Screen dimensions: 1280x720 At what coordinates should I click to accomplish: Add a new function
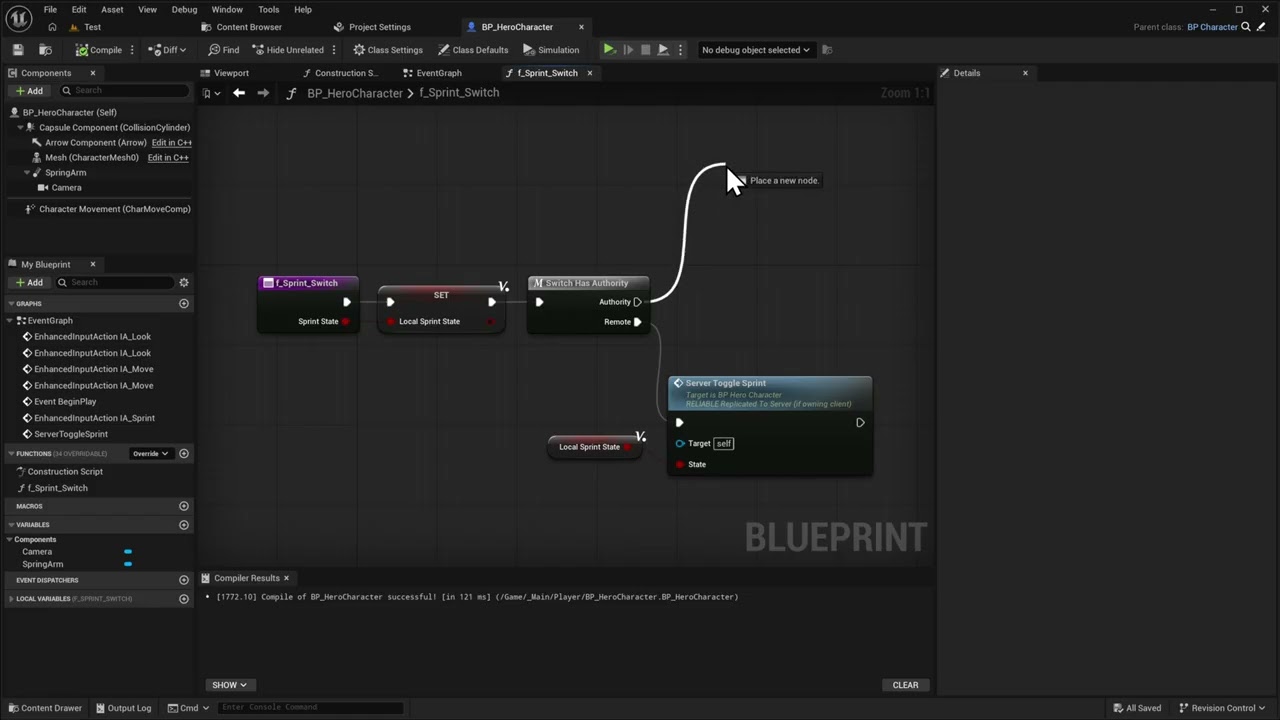pos(184,454)
